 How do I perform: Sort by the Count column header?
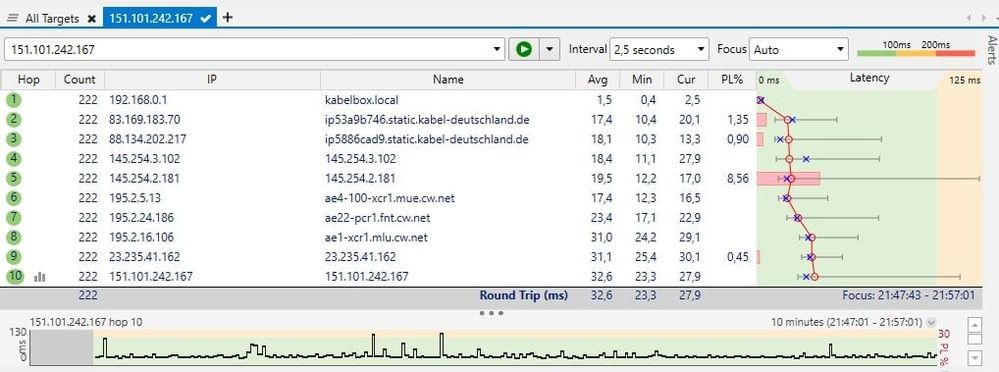[80, 80]
